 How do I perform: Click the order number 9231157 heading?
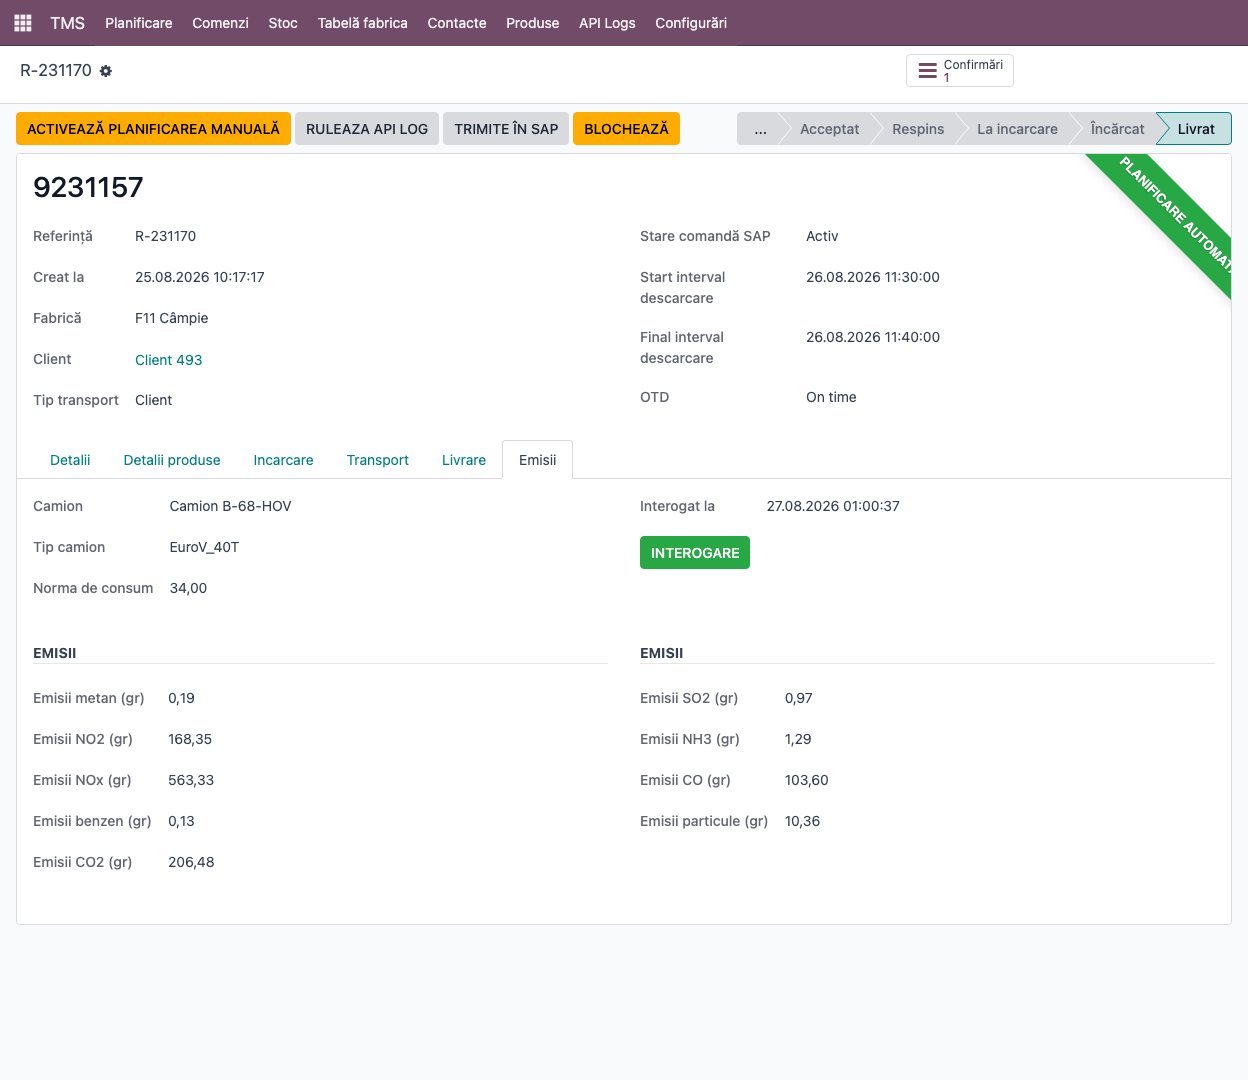coord(88,187)
